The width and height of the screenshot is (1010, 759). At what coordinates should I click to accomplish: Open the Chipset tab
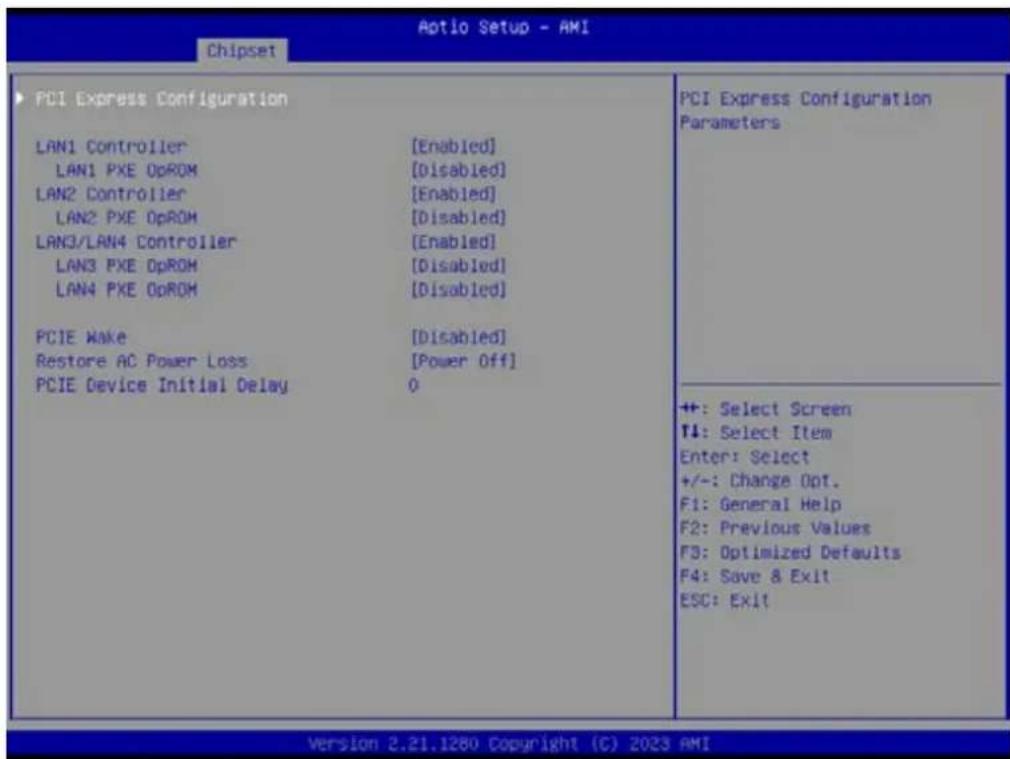coord(242,50)
